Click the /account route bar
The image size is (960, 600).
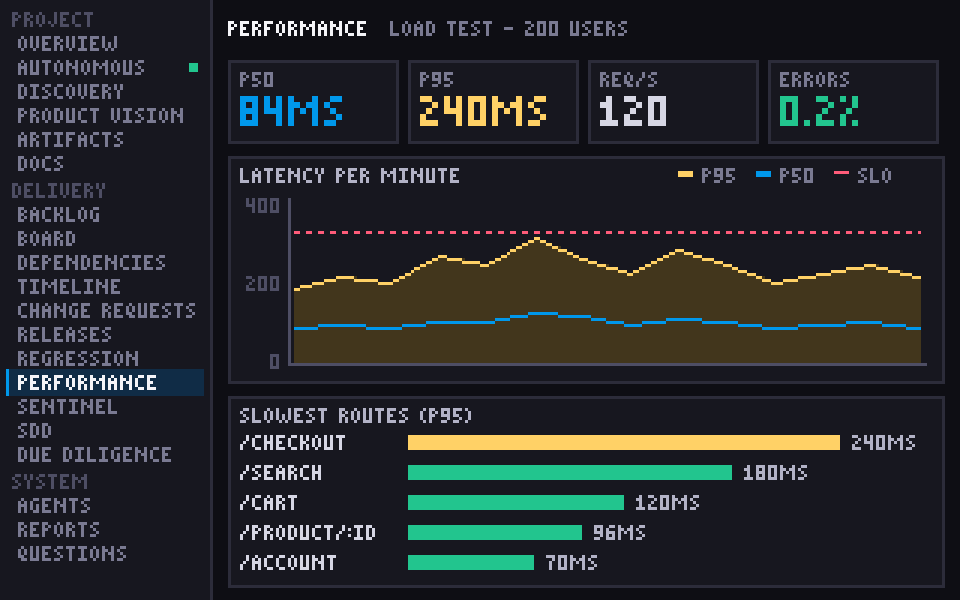(471, 563)
